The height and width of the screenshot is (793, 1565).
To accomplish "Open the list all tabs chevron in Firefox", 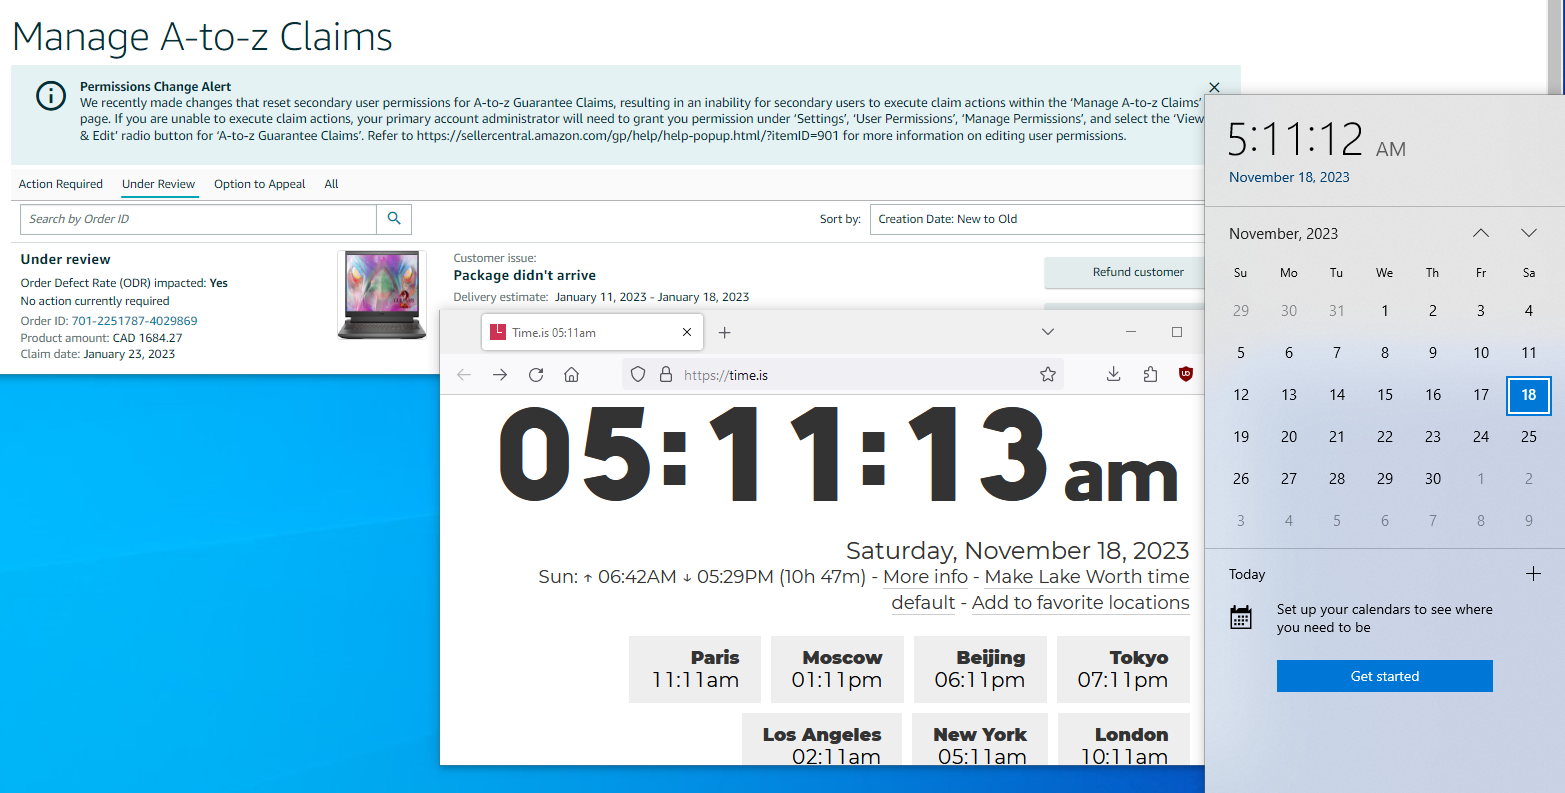I will coord(1047,332).
